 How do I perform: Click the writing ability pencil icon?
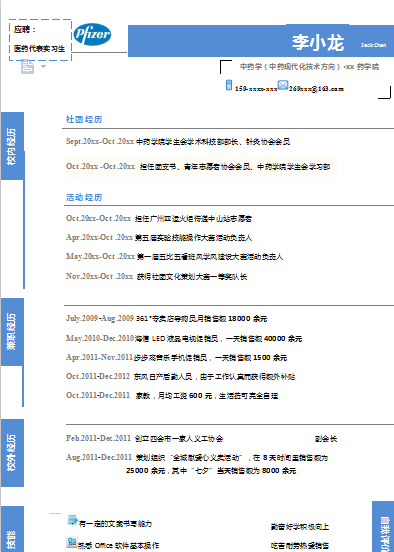(x=72, y=520)
